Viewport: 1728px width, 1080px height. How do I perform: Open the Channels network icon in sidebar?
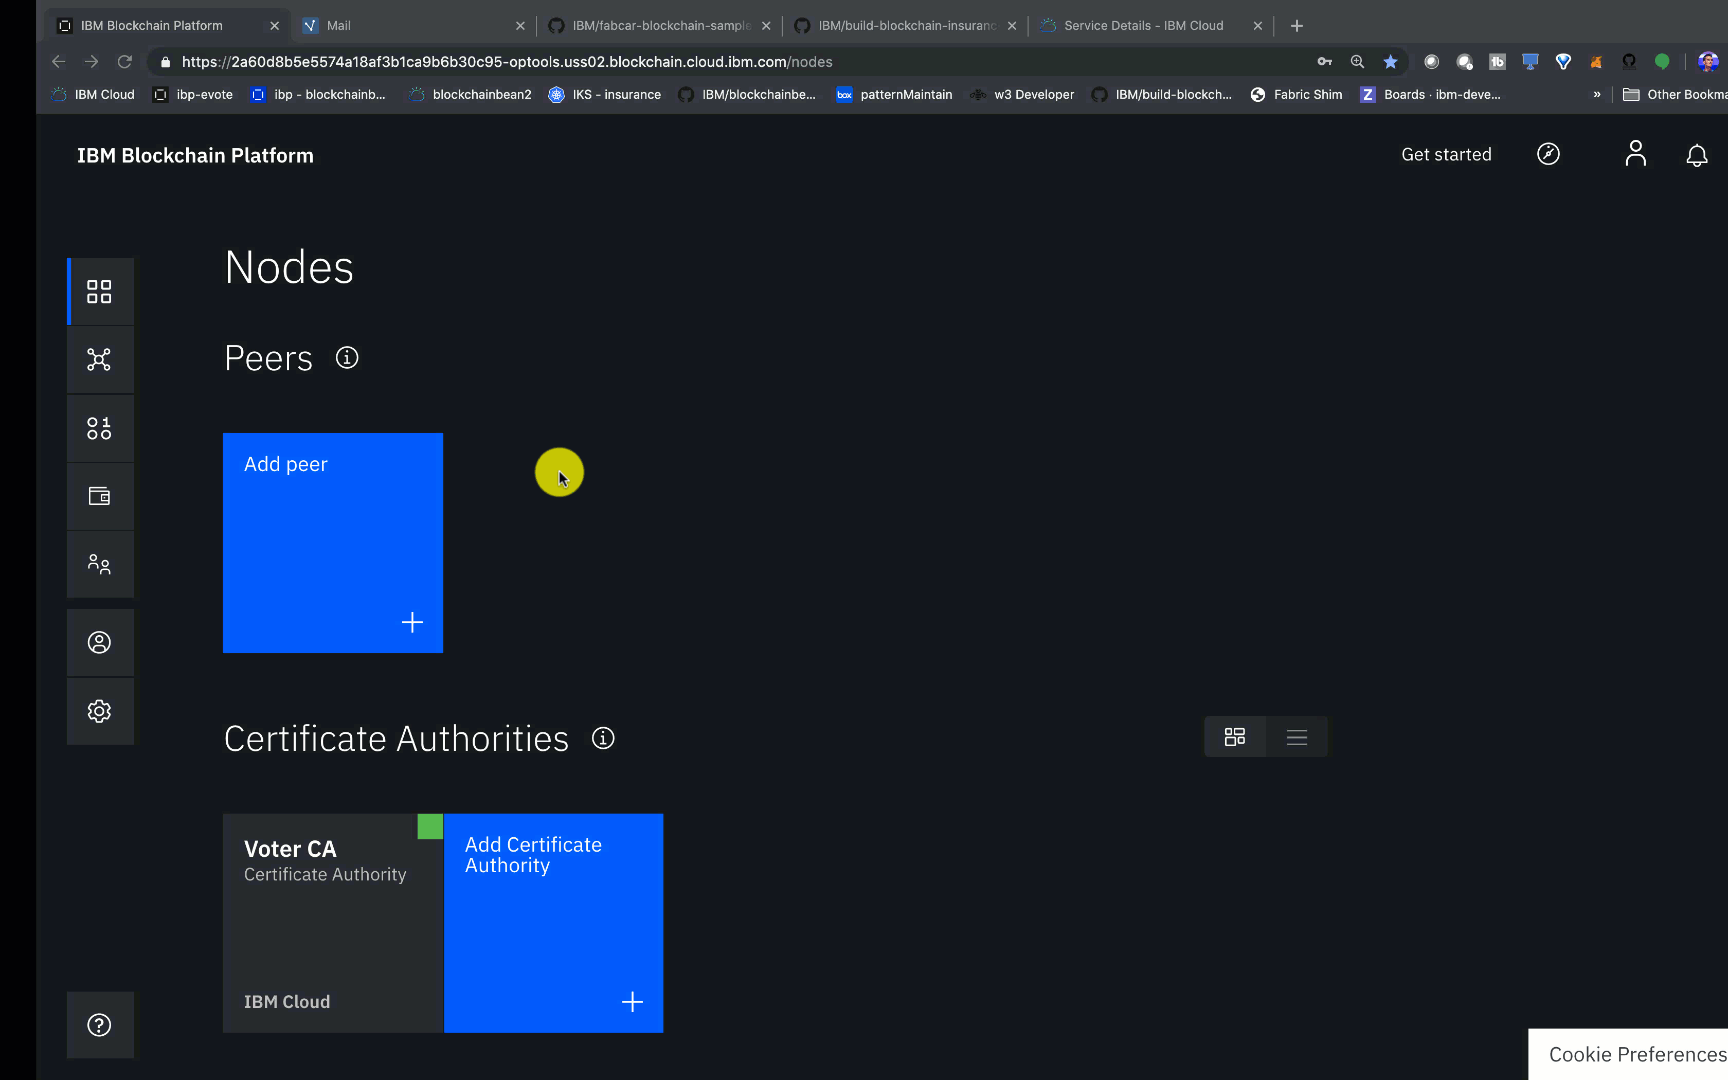(99, 359)
